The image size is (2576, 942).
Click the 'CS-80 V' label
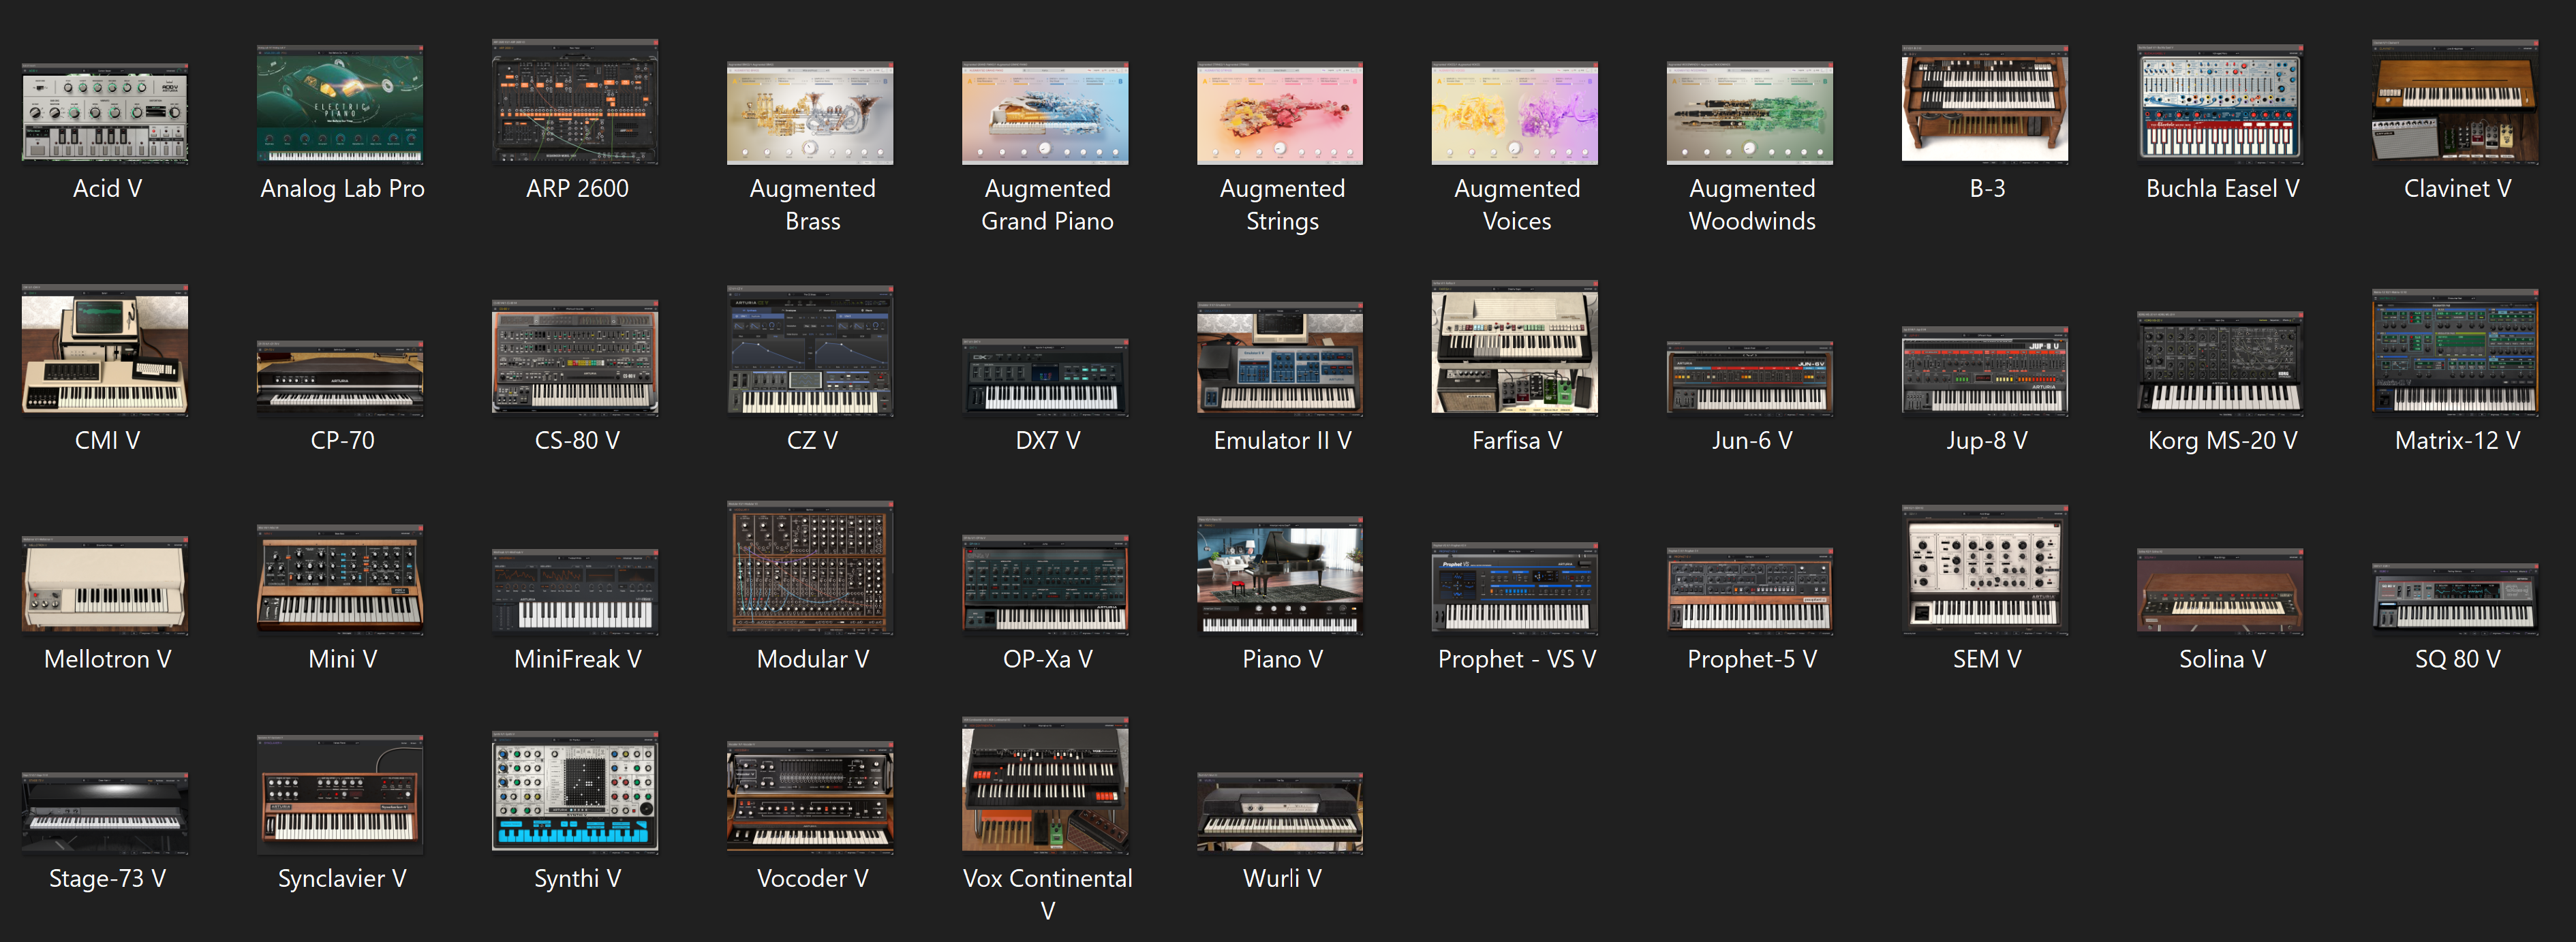click(x=577, y=440)
